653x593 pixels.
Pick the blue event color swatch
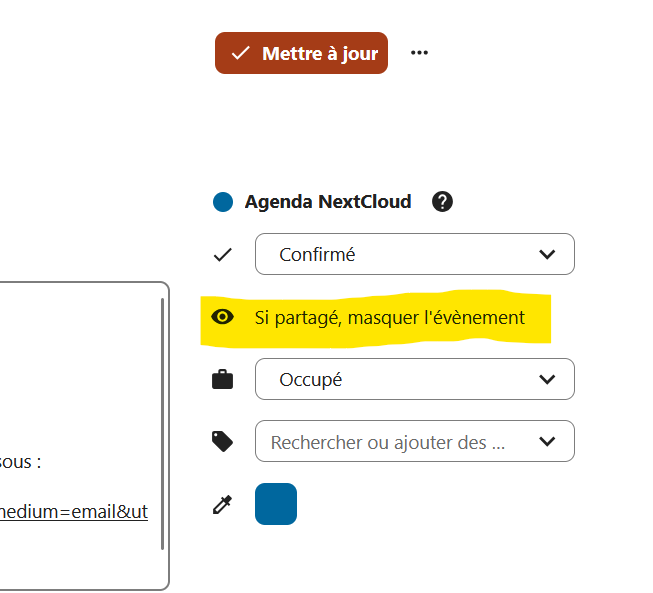coord(276,504)
